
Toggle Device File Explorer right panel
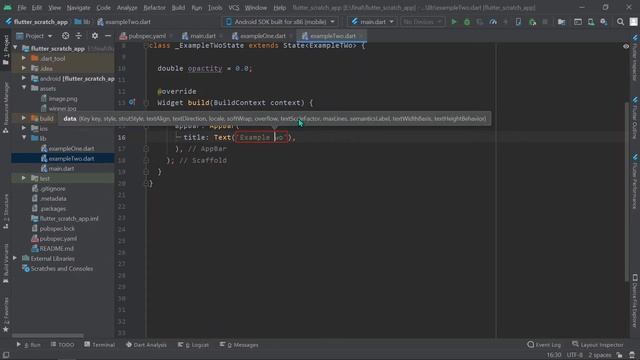[x=635, y=301]
